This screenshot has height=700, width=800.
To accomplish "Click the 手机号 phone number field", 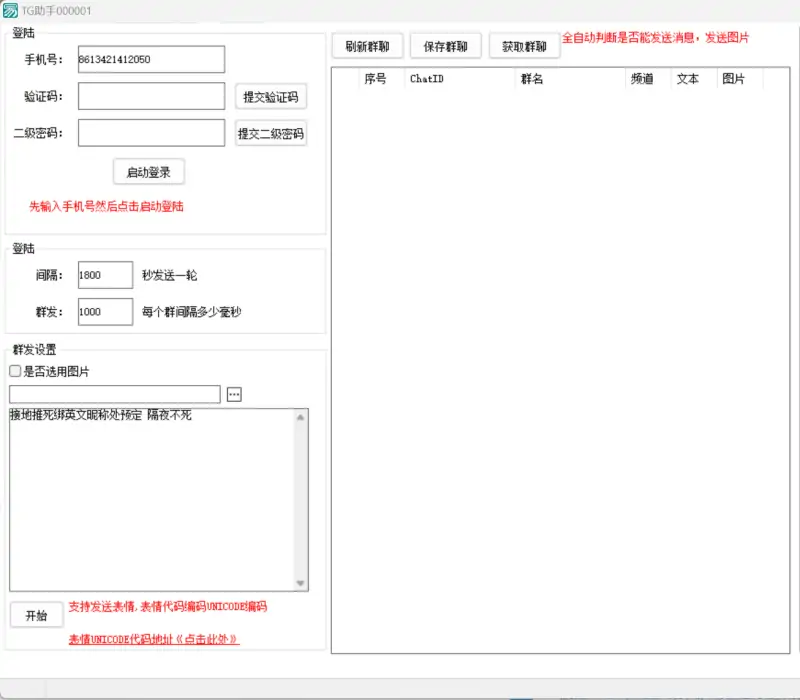I will click(x=151, y=59).
